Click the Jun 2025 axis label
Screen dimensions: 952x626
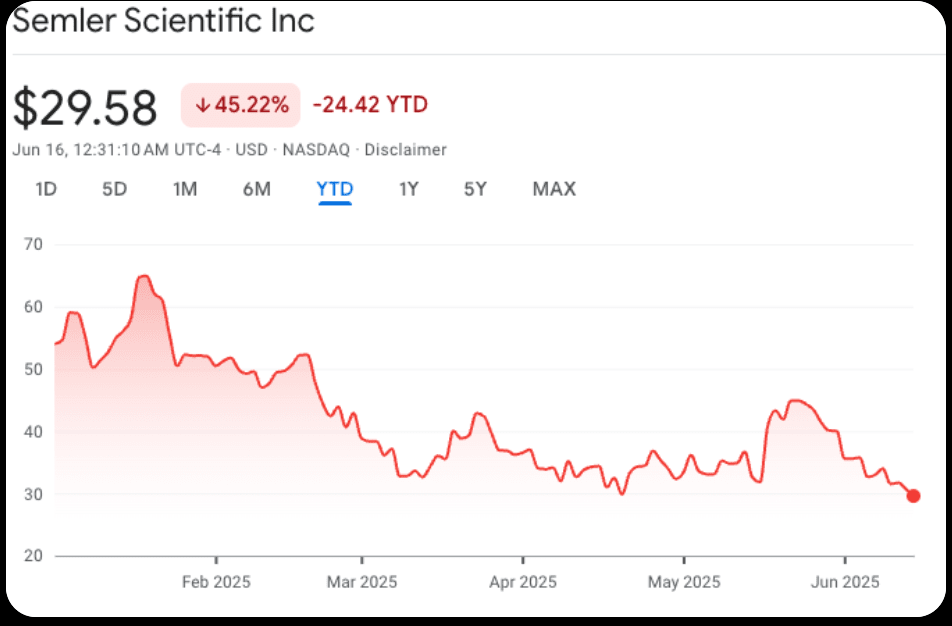point(845,582)
